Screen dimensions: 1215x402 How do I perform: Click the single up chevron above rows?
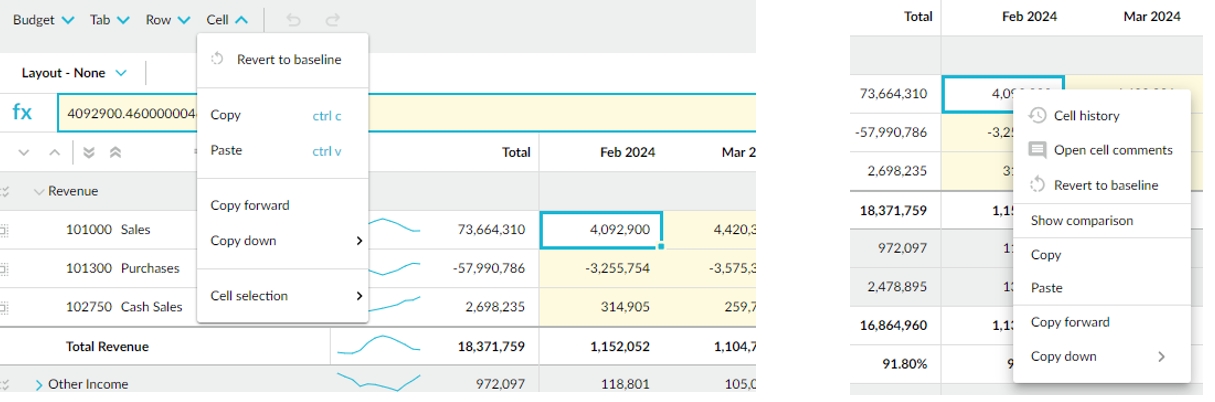click(54, 152)
